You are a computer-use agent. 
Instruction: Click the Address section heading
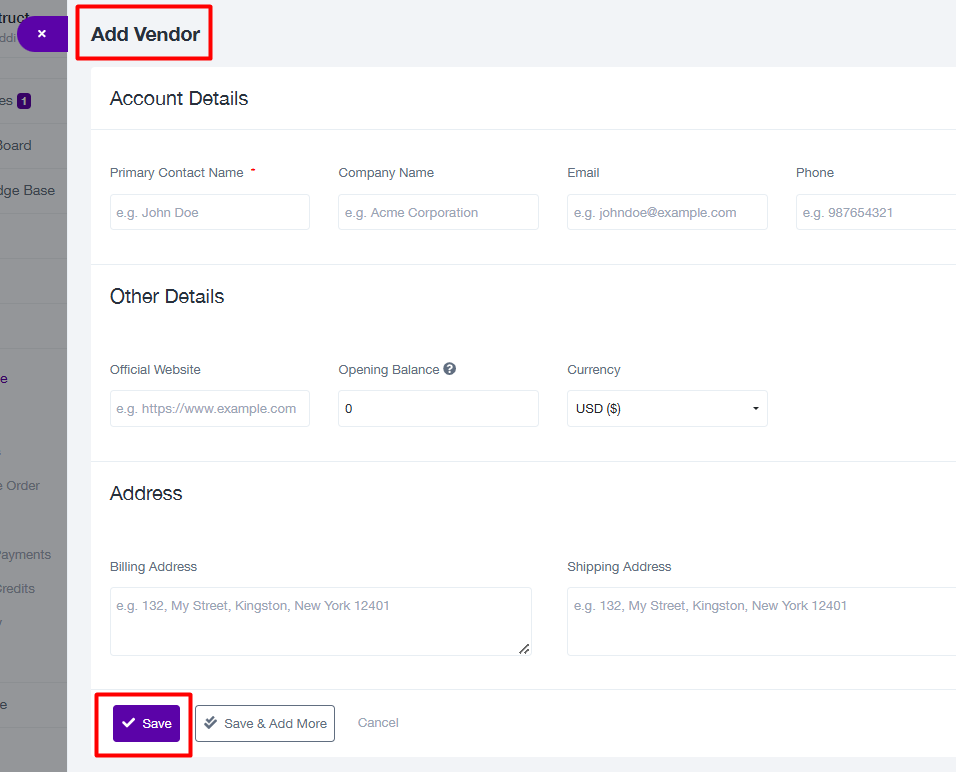click(146, 493)
